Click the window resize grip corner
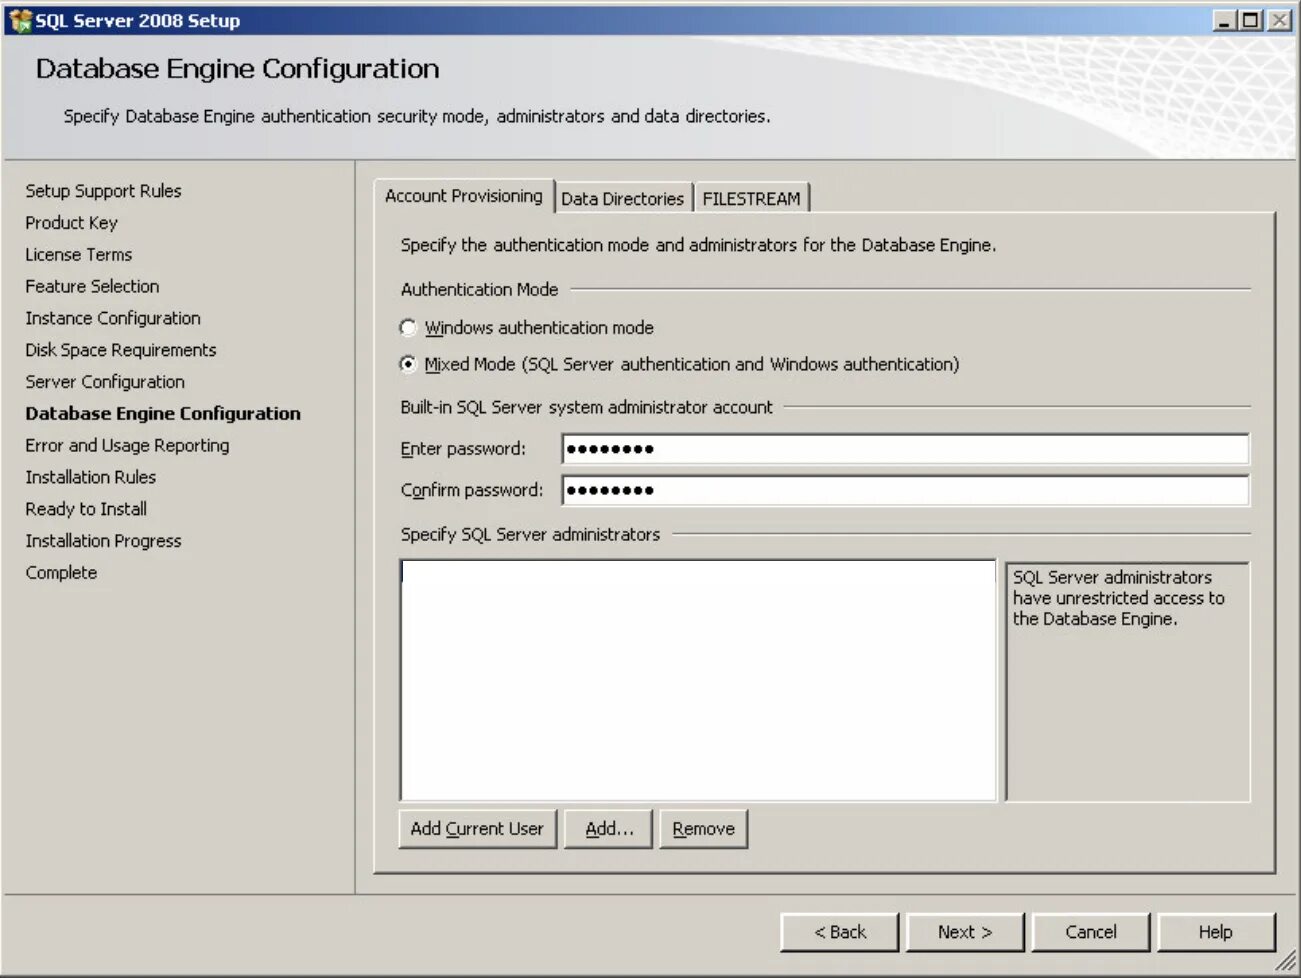 [1286, 962]
